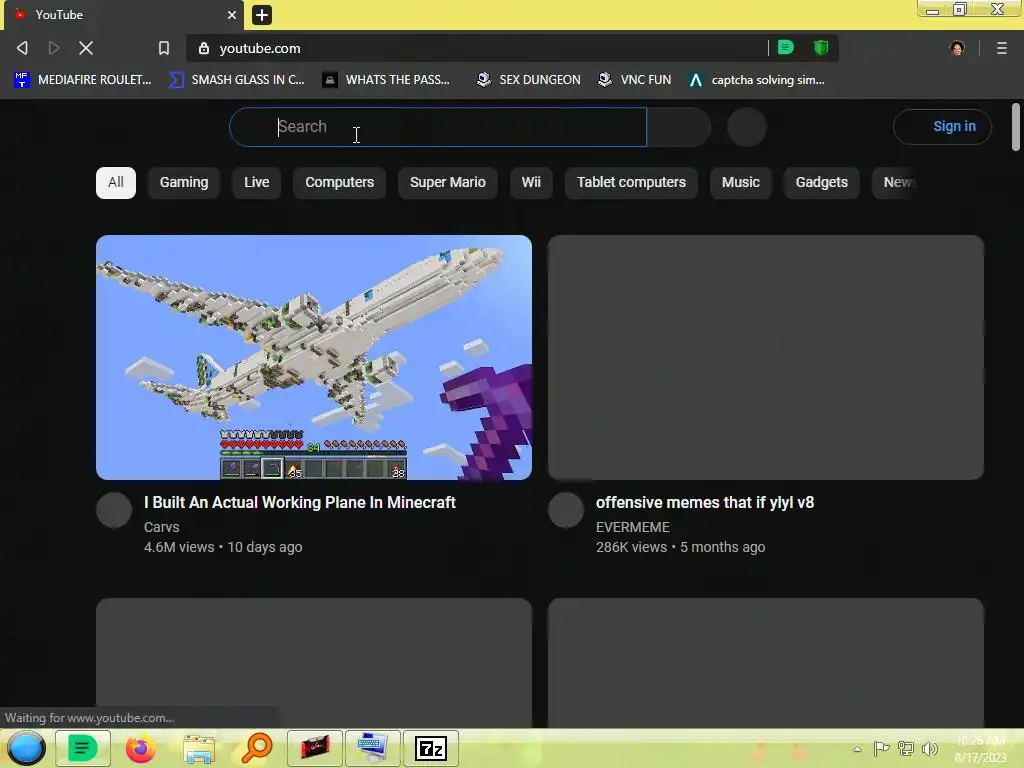
Task: Open the green chat app in taskbar
Action: click(x=82, y=748)
